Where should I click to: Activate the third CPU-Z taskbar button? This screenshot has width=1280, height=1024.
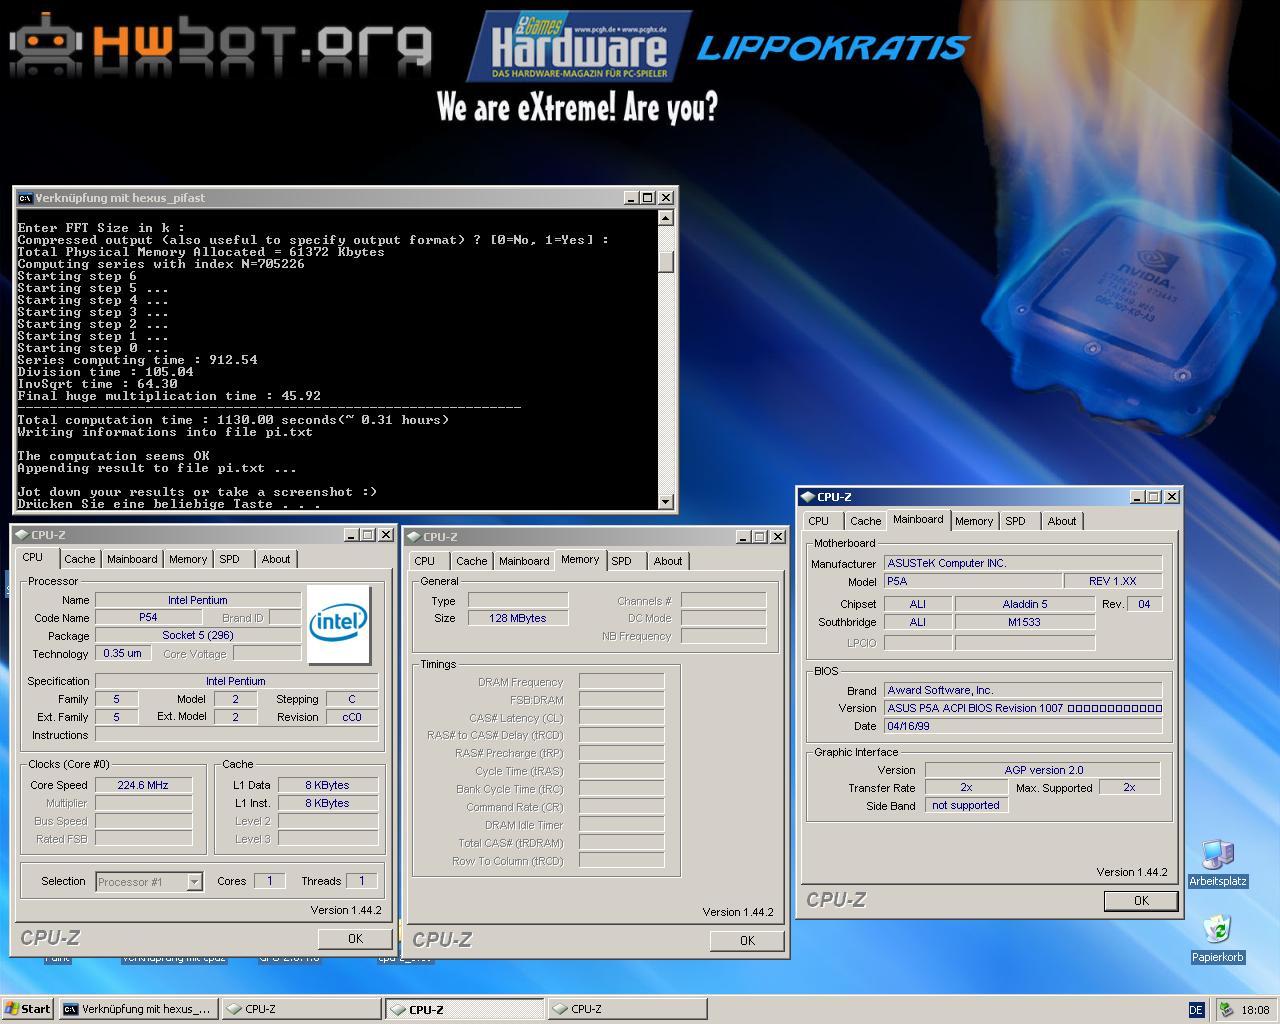[x=628, y=1009]
